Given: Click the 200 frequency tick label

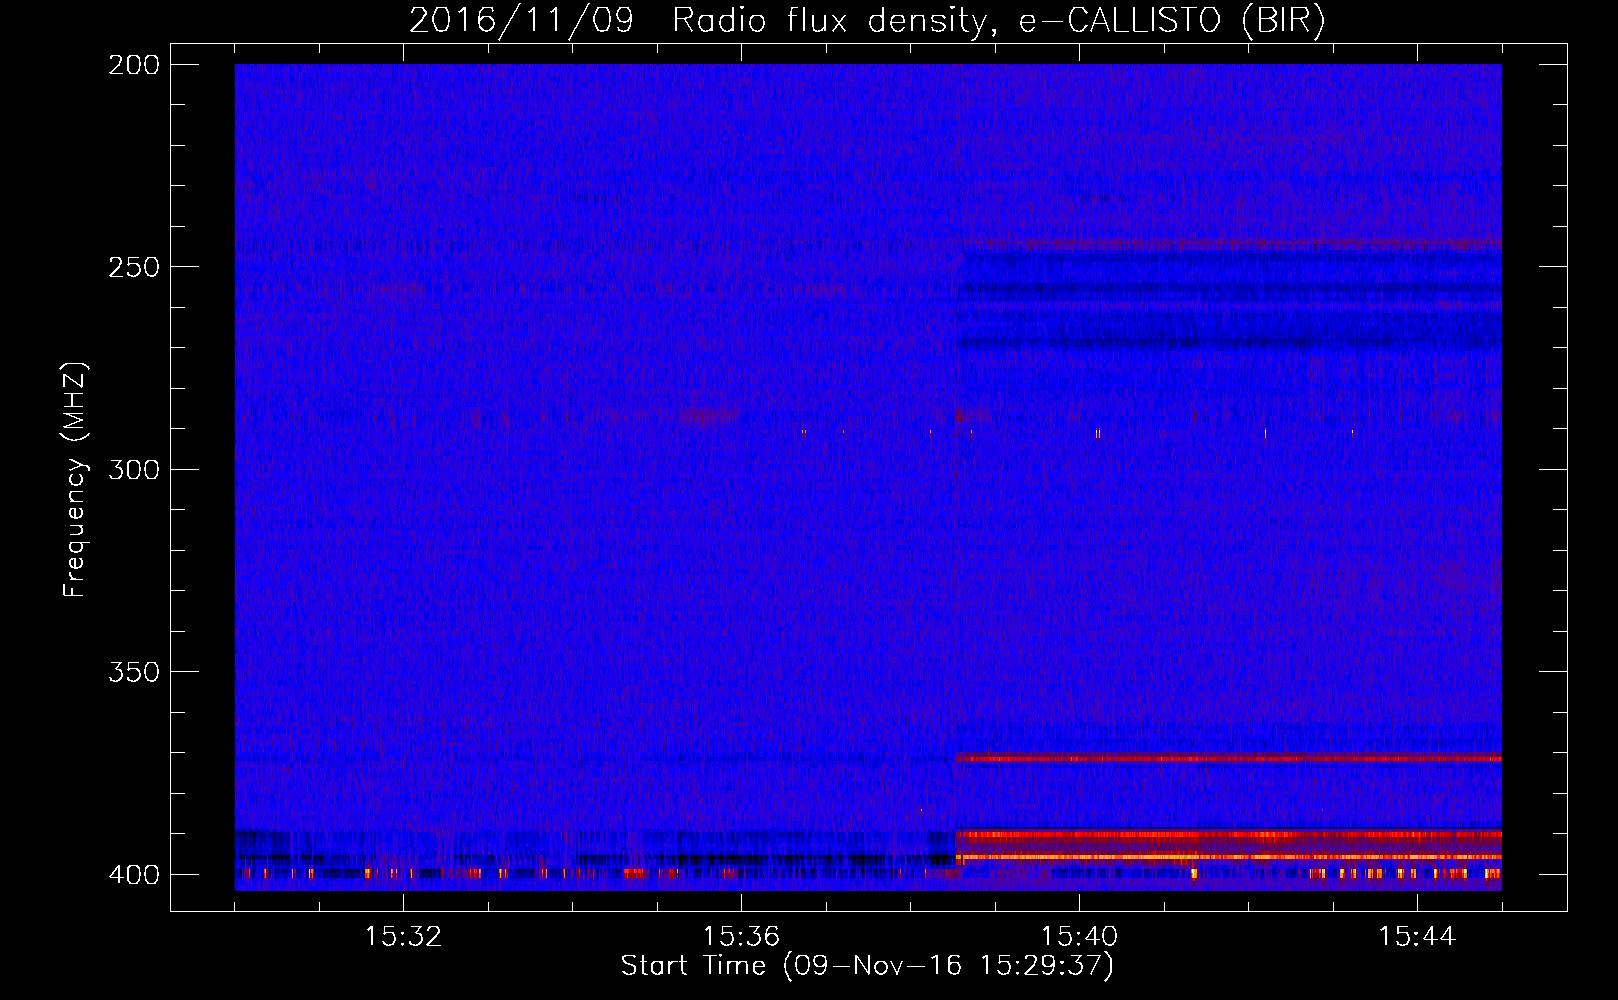Looking at the screenshot, I should click(x=133, y=65).
